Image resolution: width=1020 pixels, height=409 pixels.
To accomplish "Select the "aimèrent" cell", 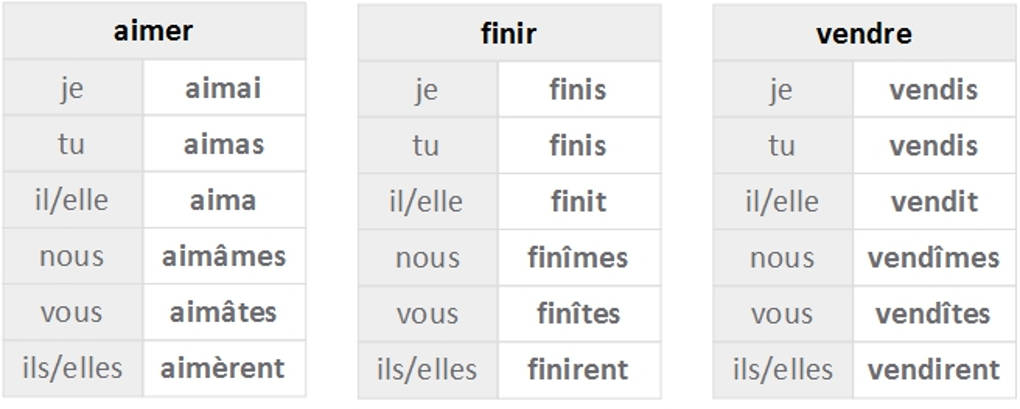I will pos(223,368).
